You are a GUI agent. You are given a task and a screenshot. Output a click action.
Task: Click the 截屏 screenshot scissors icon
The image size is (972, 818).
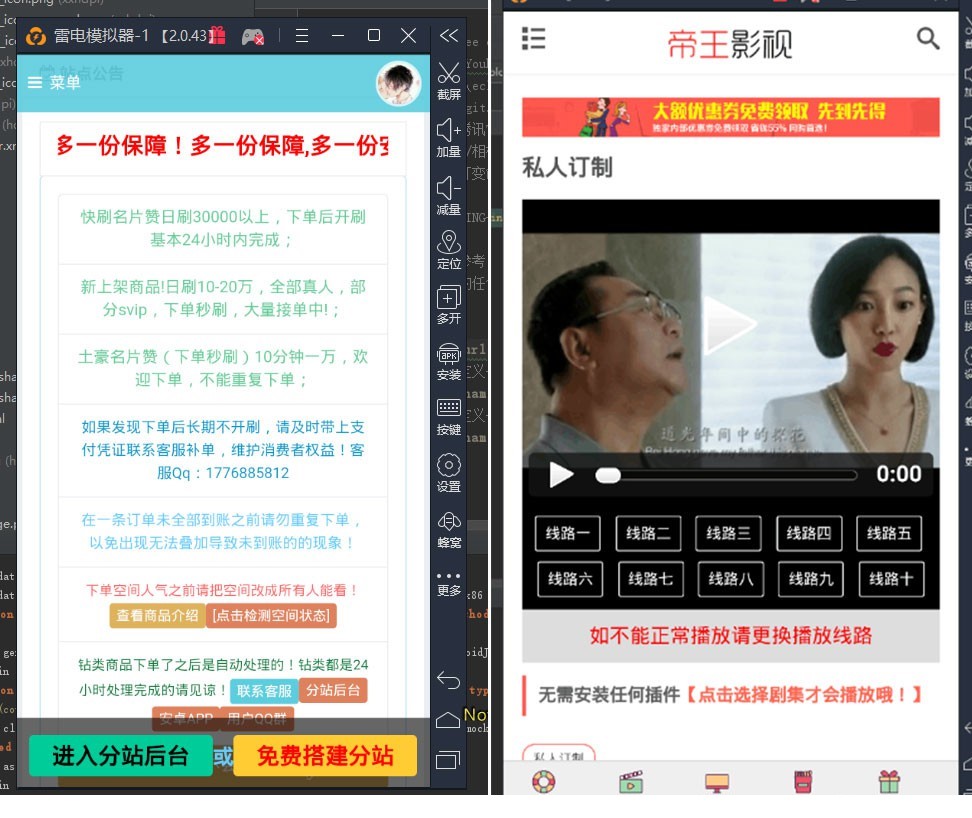[449, 81]
